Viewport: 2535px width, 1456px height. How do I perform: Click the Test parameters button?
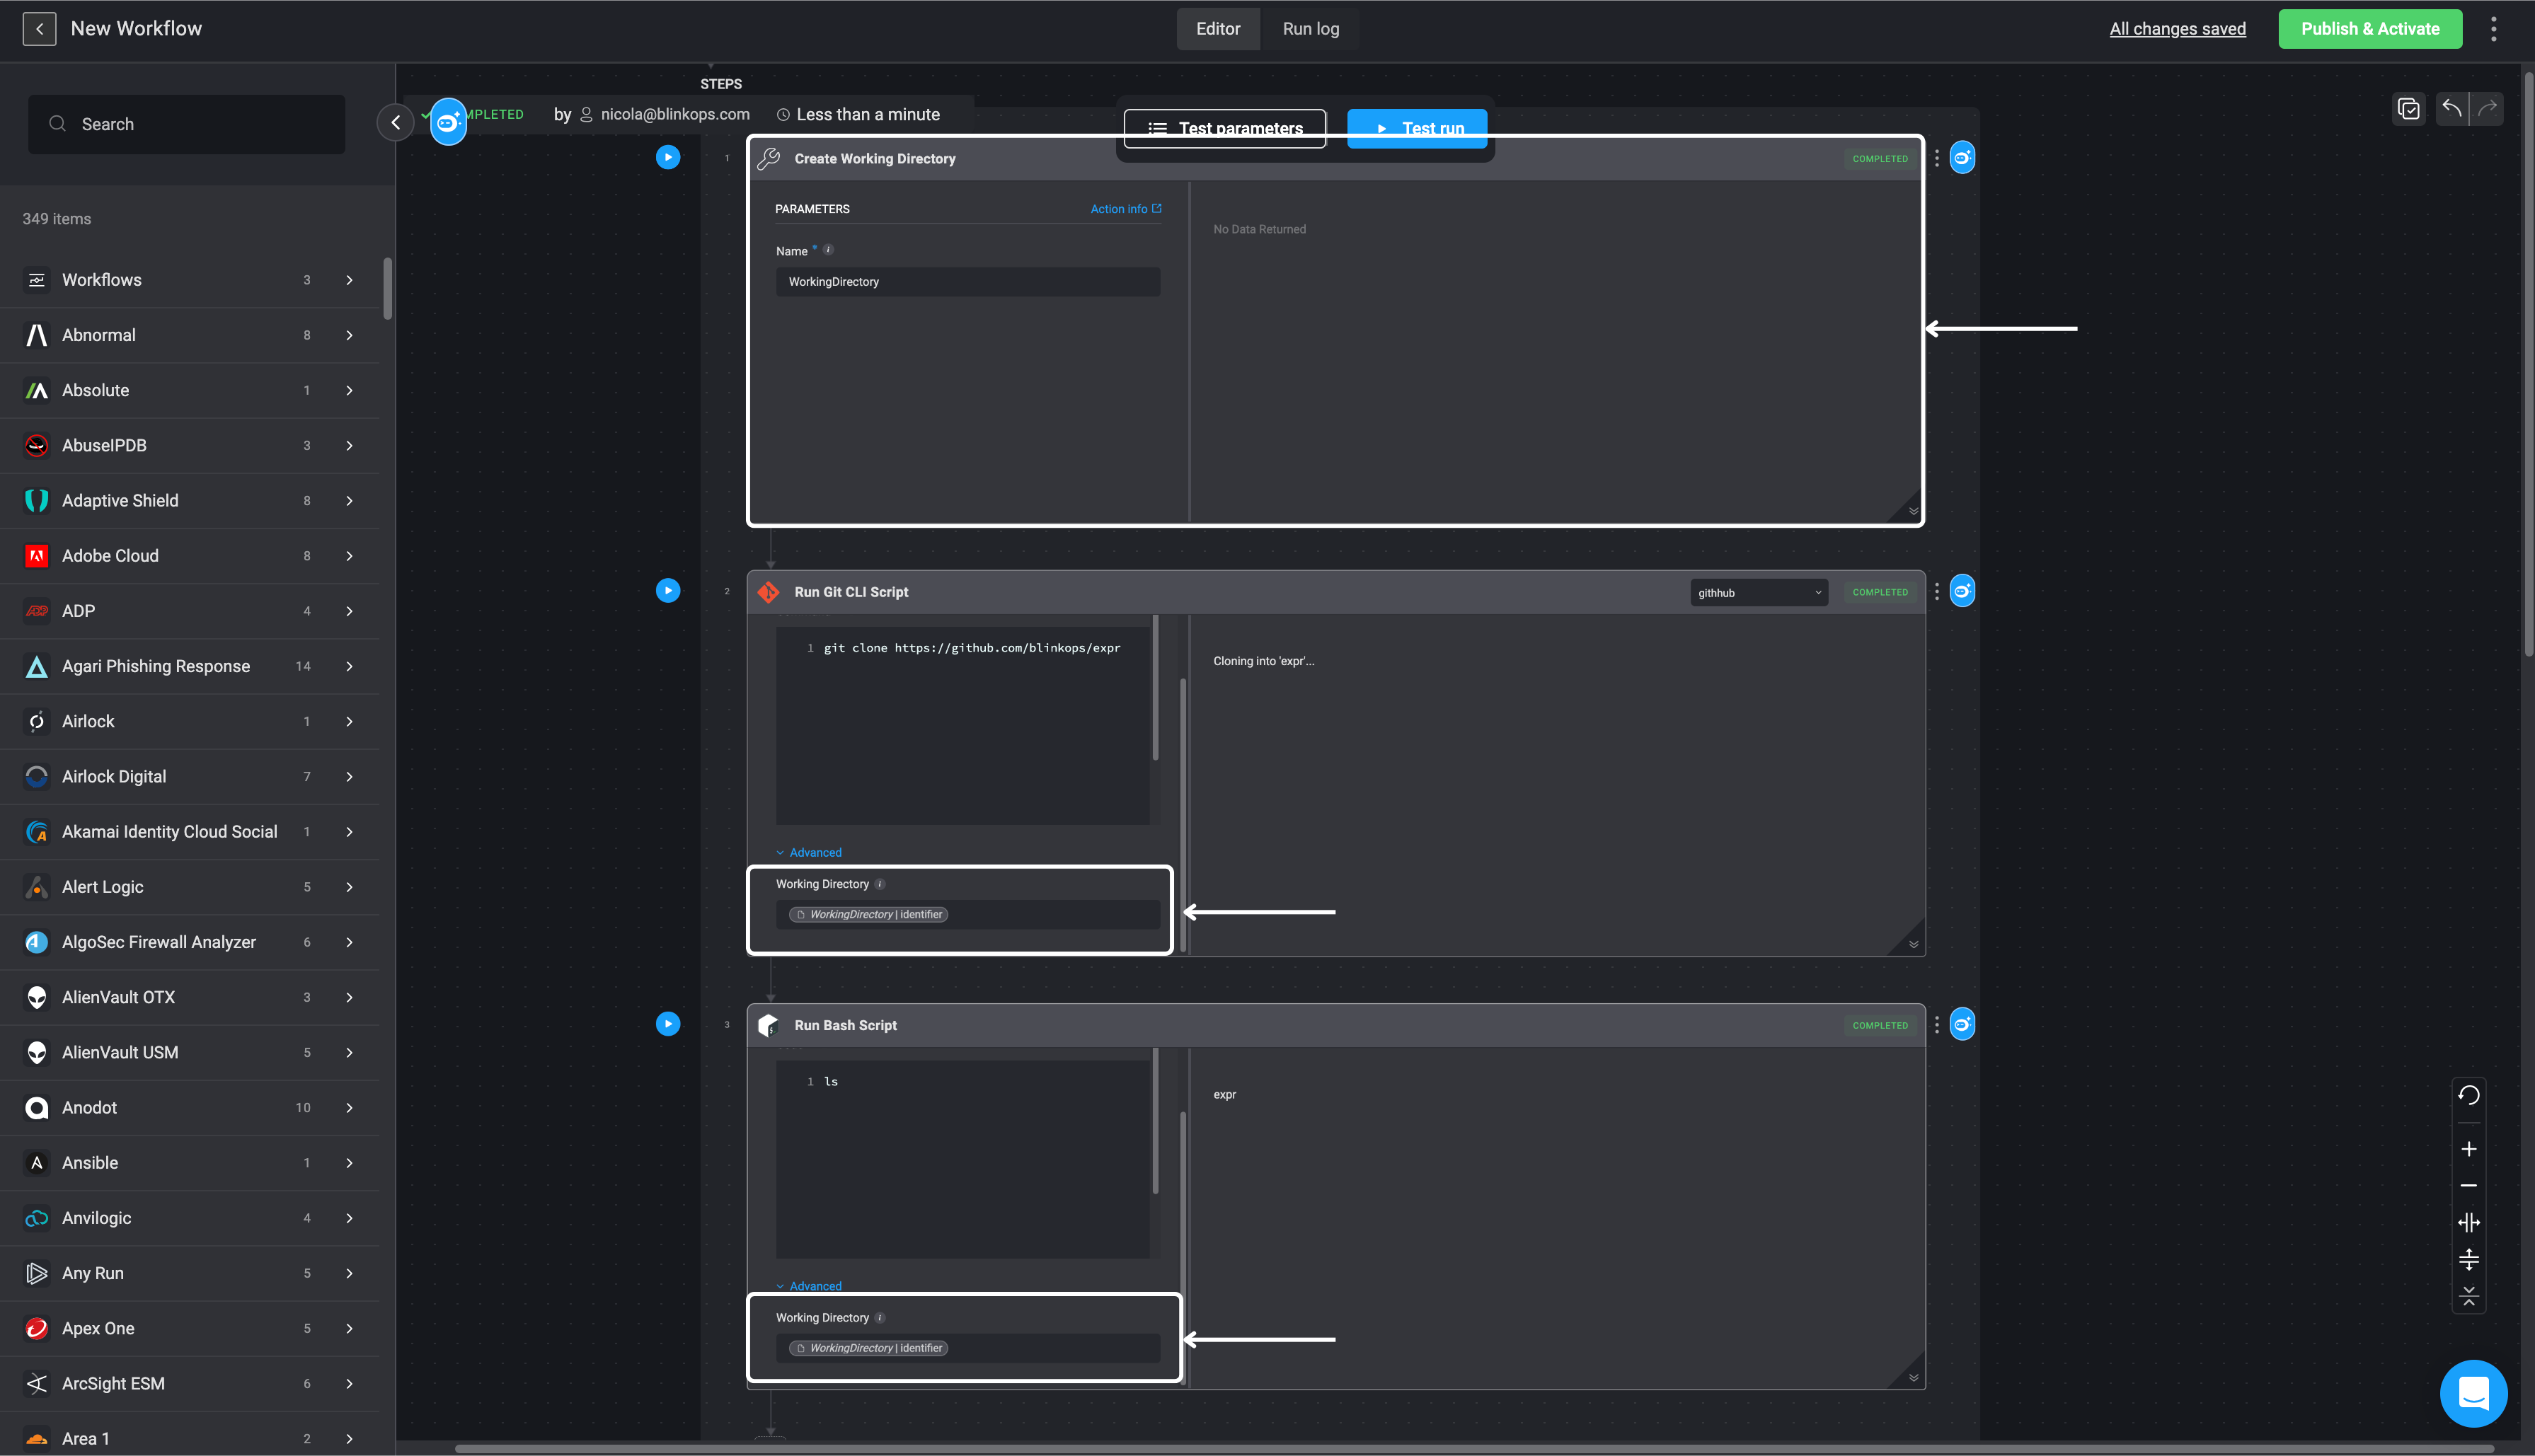[x=1225, y=128]
